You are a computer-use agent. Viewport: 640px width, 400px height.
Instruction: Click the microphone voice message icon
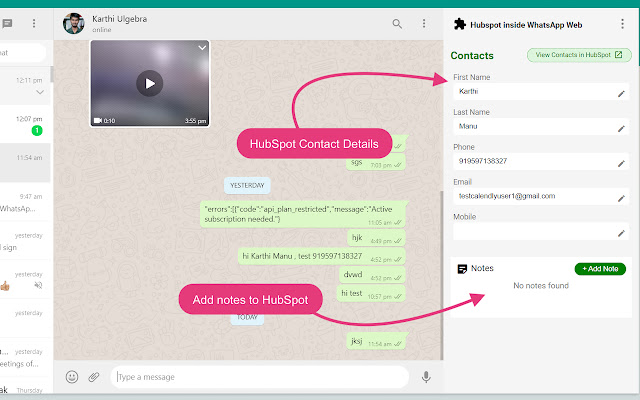coord(426,377)
